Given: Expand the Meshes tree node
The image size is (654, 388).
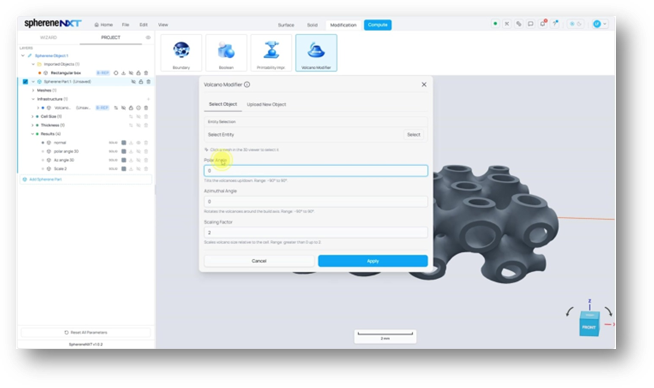Looking at the screenshot, I should click(x=33, y=91).
